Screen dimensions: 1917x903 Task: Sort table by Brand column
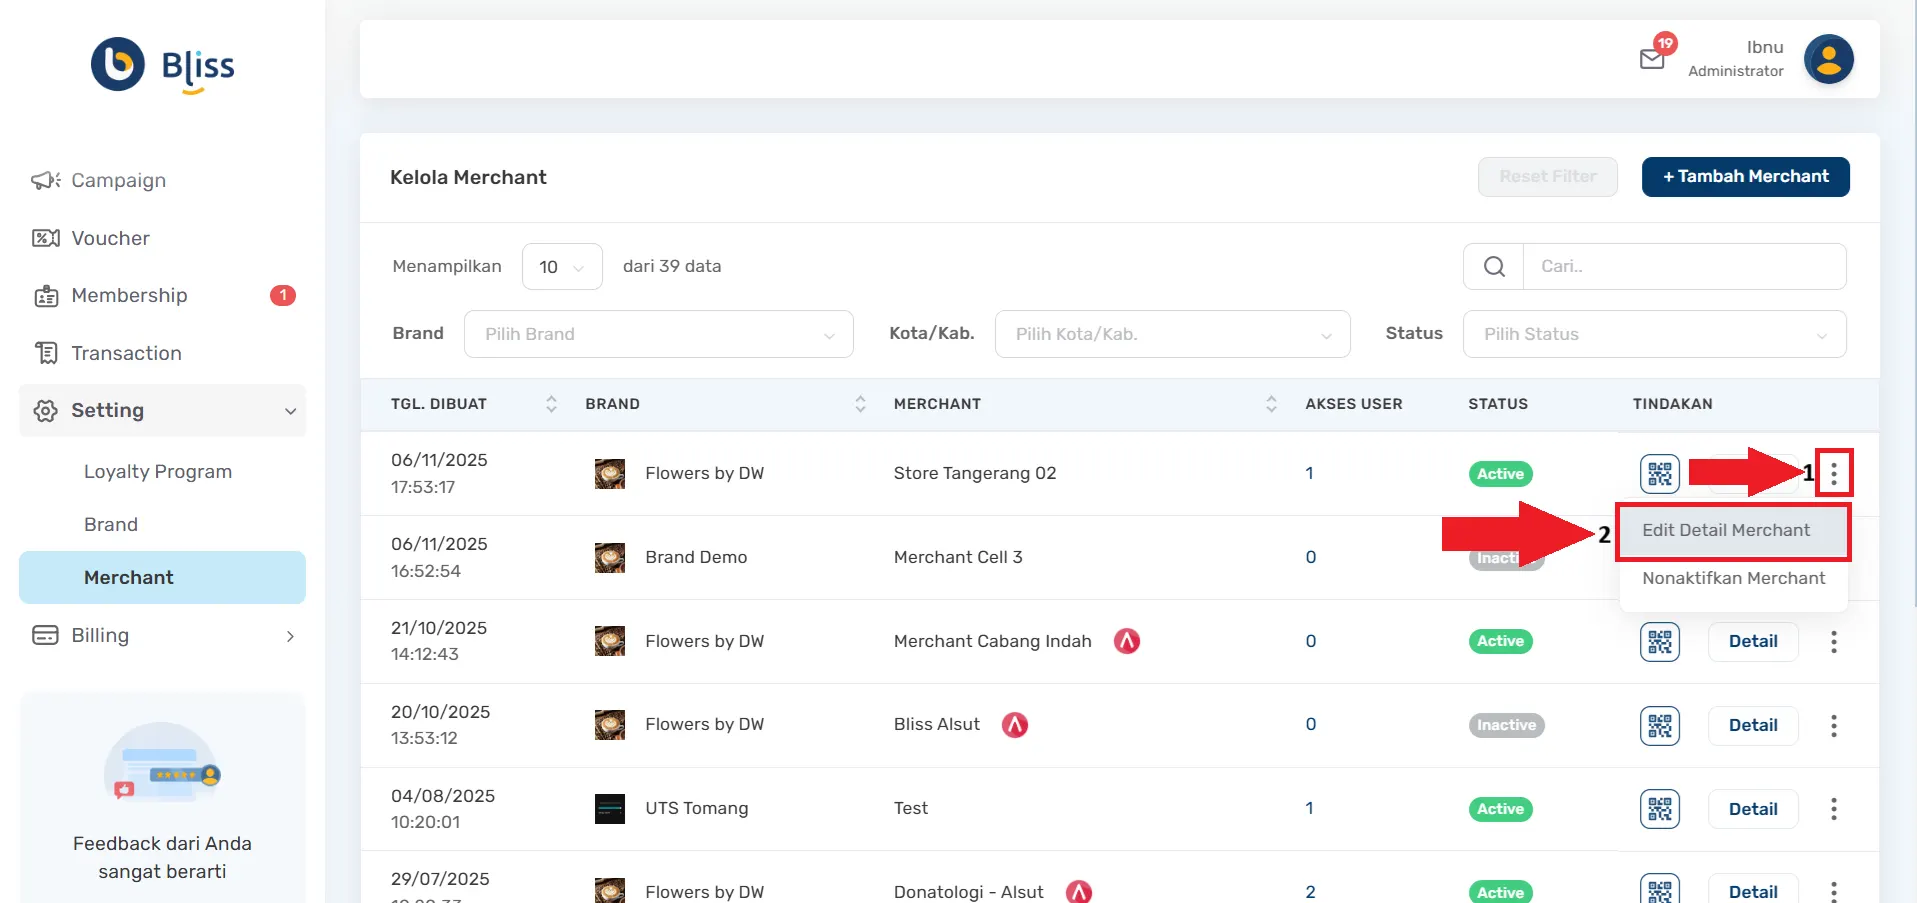[x=860, y=404]
